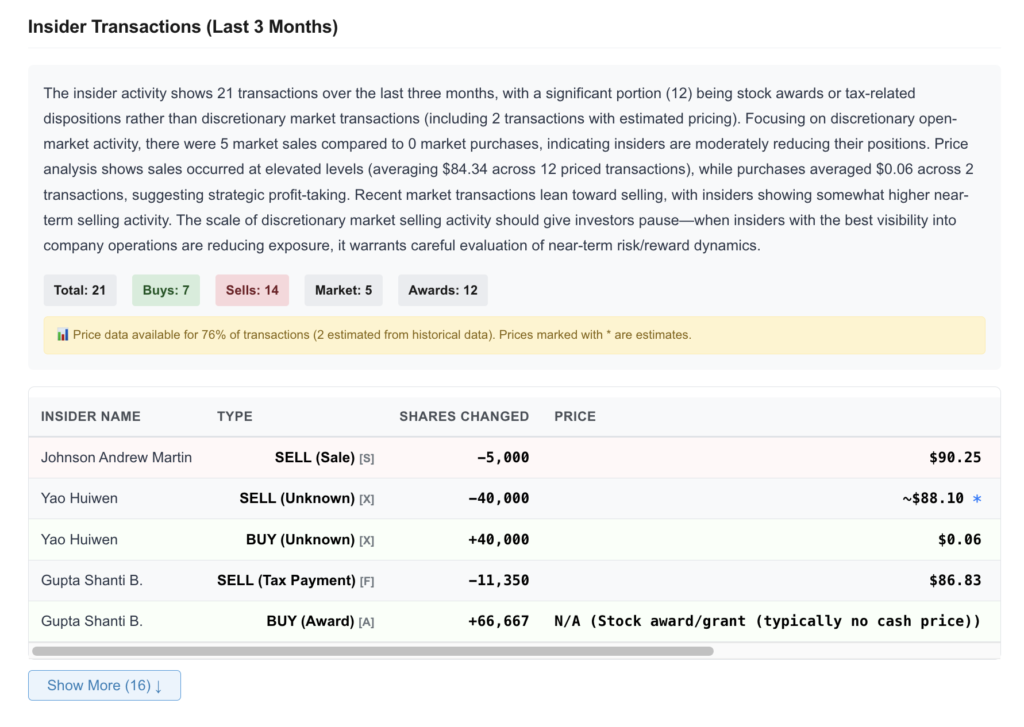The image size is (1024, 727).
Task: Click the BUY (Award) [A] type cell
Action: click(x=321, y=621)
